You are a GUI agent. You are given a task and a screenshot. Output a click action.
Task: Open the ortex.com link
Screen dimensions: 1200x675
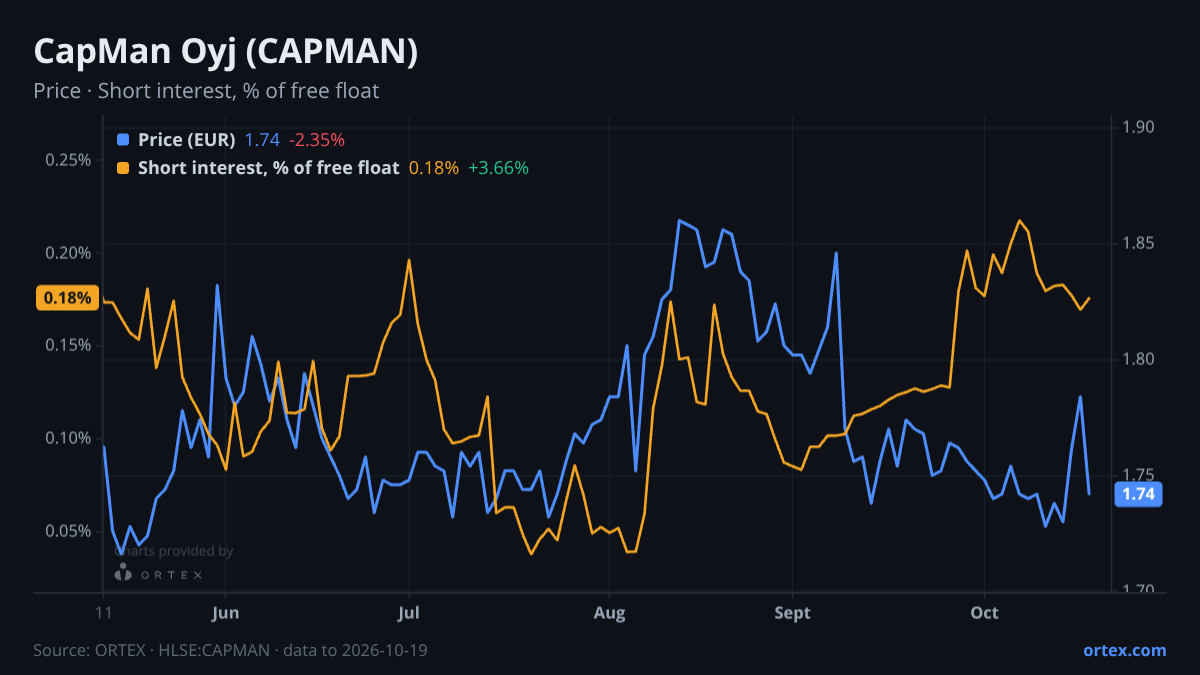coord(1125,650)
